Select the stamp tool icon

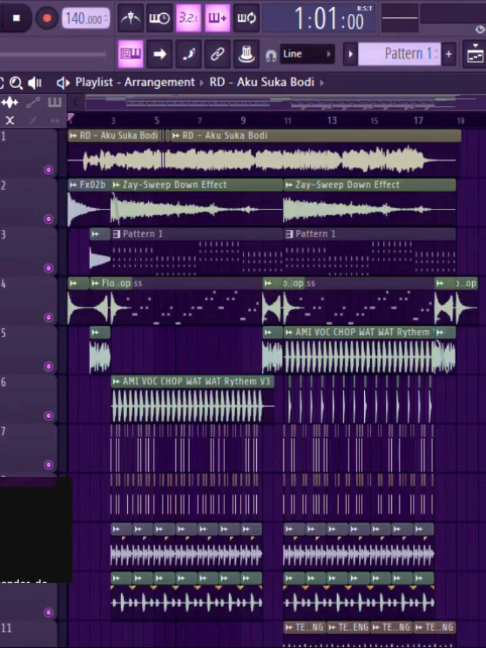(x=246, y=54)
